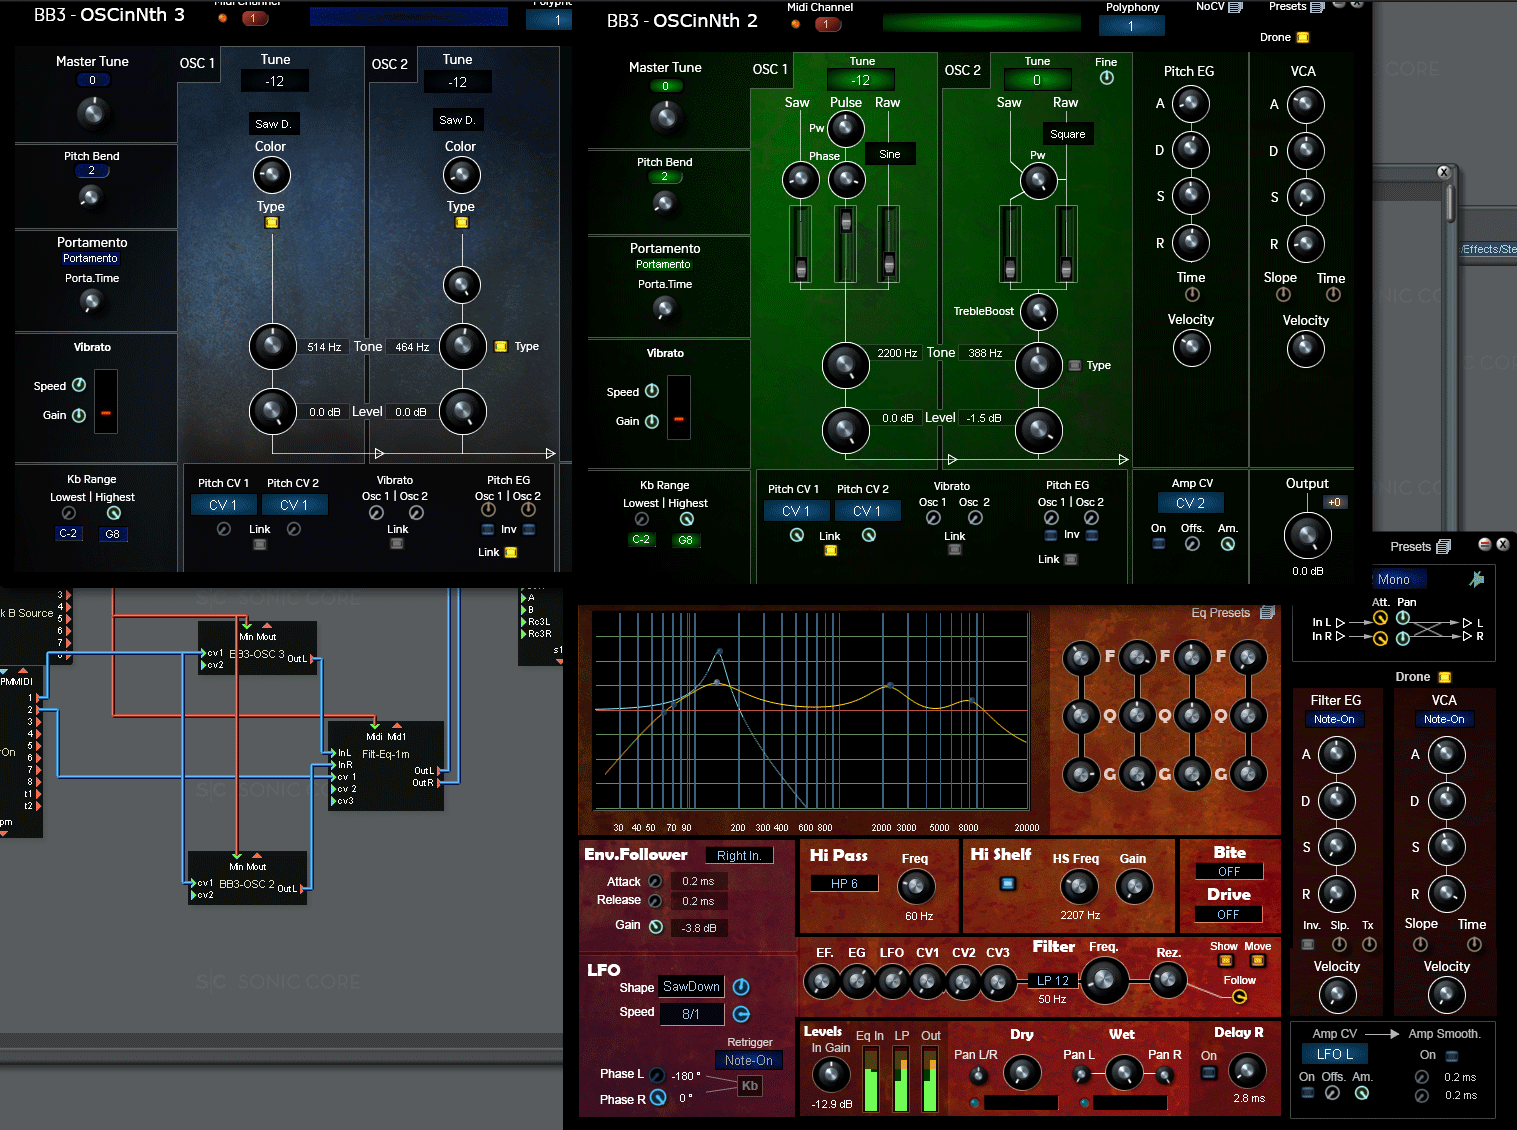Click Midi Channel 1 button in OSCinNth 2
Image resolution: width=1517 pixels, height=1130 pixels.
point(827,24)
